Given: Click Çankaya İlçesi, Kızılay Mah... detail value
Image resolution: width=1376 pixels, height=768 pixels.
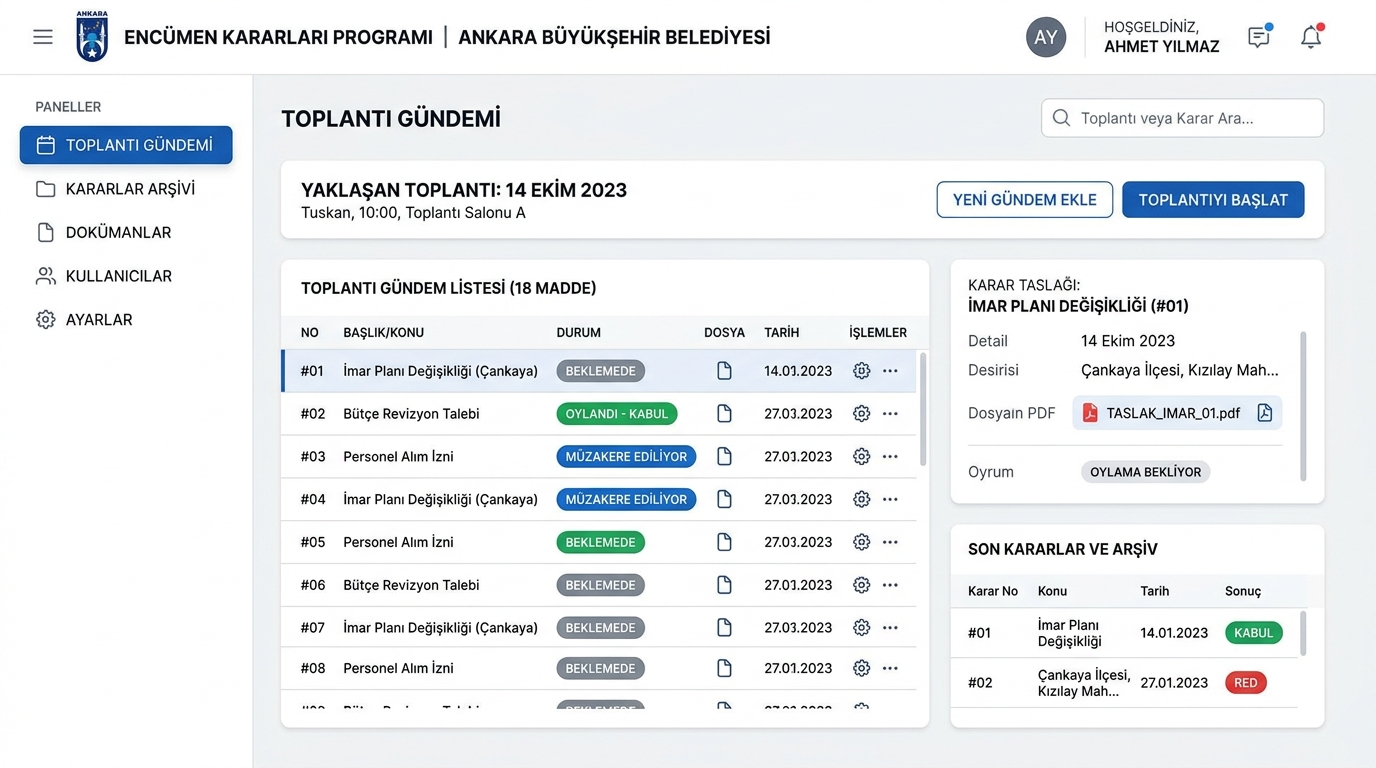Looking at the screenshot, I should tap(1180, 370).
